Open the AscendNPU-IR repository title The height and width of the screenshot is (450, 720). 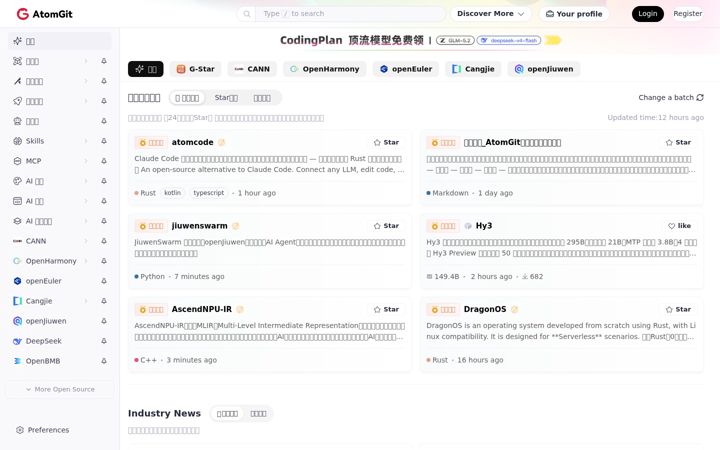202,309
